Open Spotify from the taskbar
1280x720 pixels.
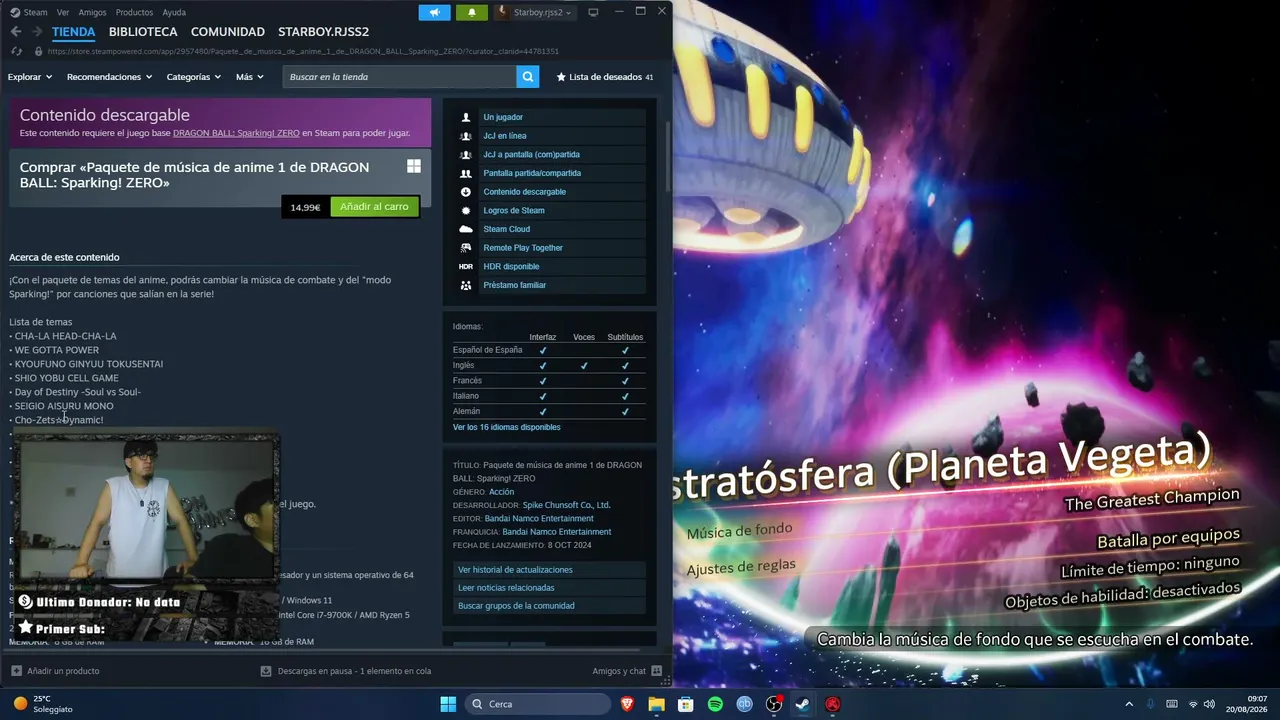(x=715, y=704)
